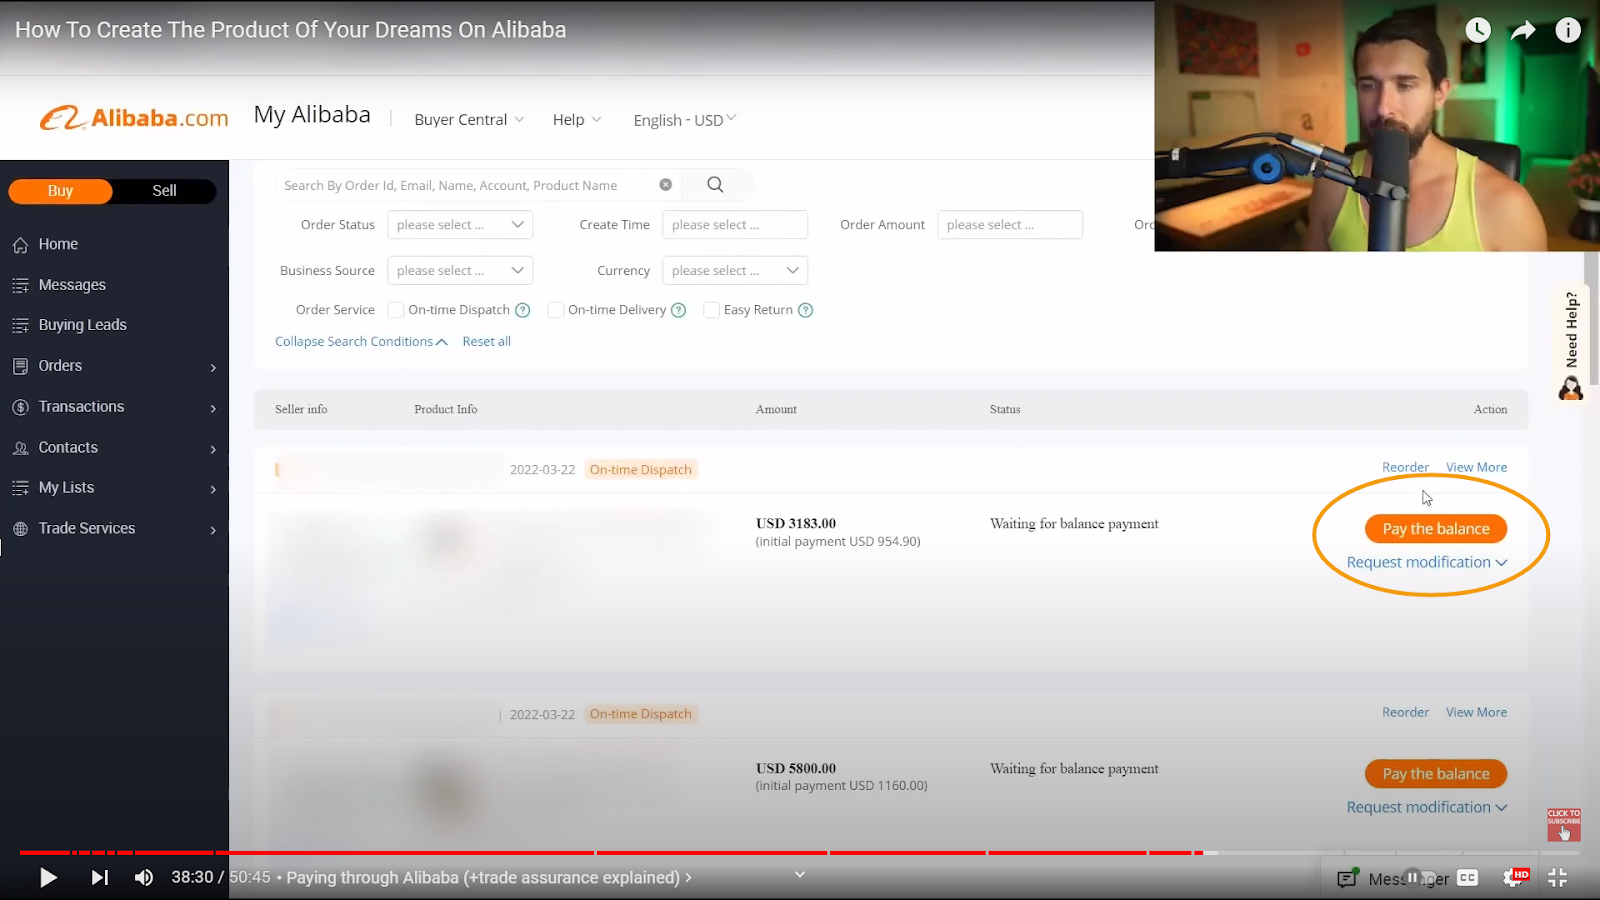Open the Order Status dropdown
Screen dimensions: 1600x900
tap(460, 225)
